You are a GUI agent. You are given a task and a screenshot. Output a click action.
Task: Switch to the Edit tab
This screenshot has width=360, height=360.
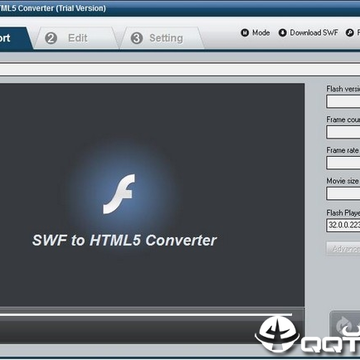[x=76, y=38]
